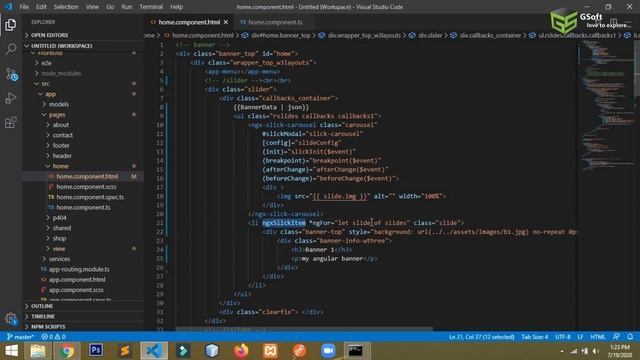This screenshot has width=640, height=360.
Task: Open the Help menu
Action: tap(176, 7)
